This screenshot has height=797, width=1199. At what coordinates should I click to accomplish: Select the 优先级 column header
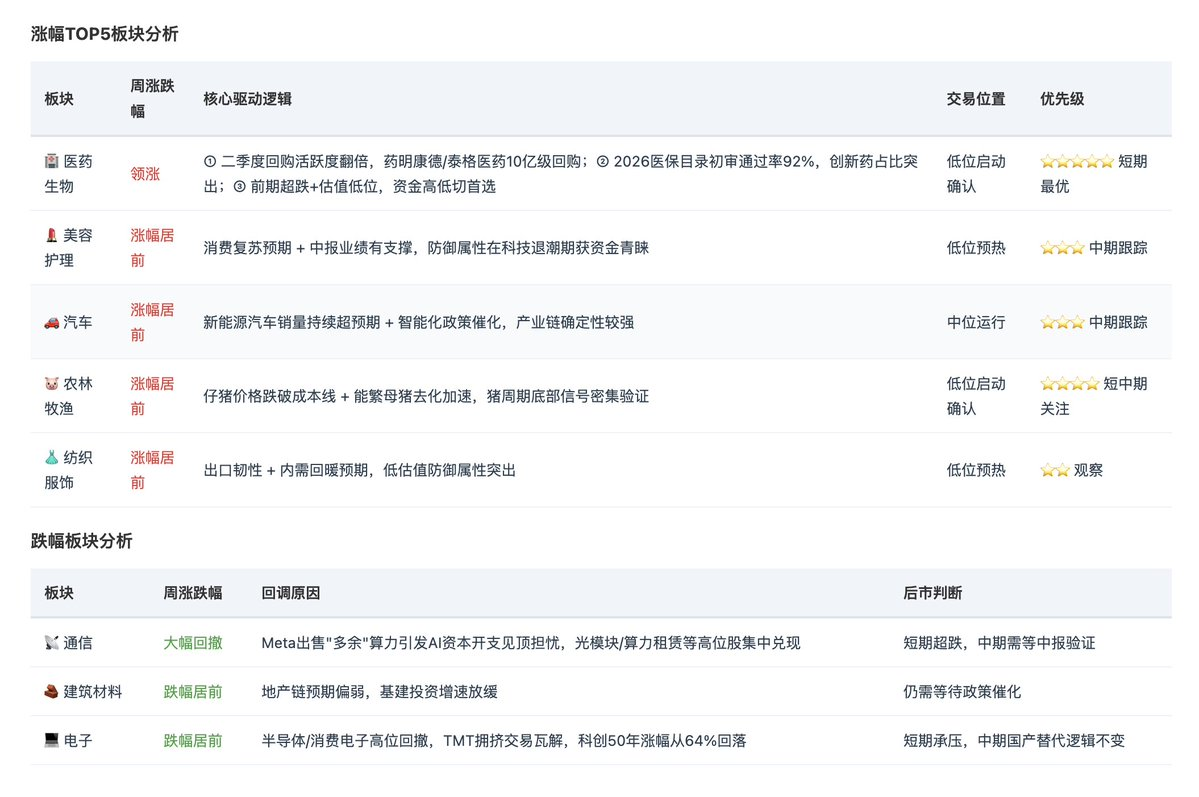pyautogui.click(x=1062, y=99)
